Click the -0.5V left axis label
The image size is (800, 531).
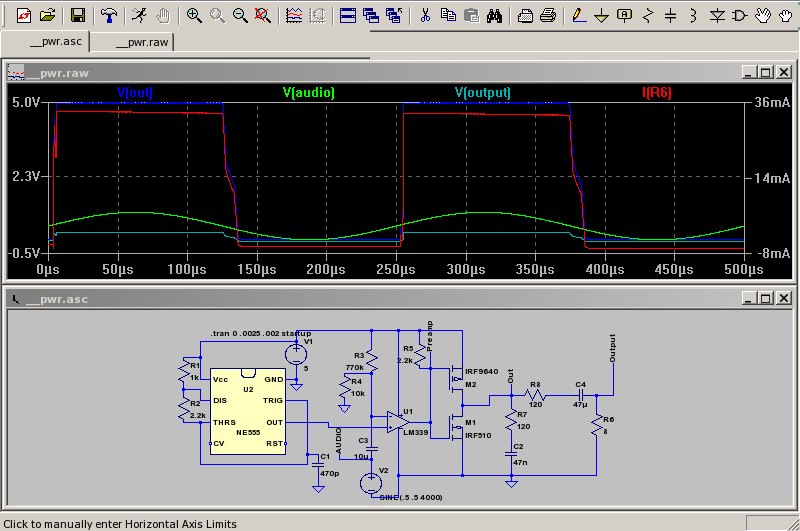(24, 253)
